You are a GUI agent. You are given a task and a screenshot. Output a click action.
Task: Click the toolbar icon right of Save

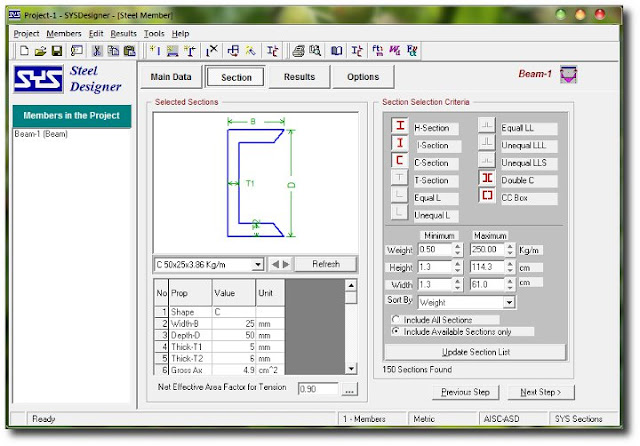[76, 51]
